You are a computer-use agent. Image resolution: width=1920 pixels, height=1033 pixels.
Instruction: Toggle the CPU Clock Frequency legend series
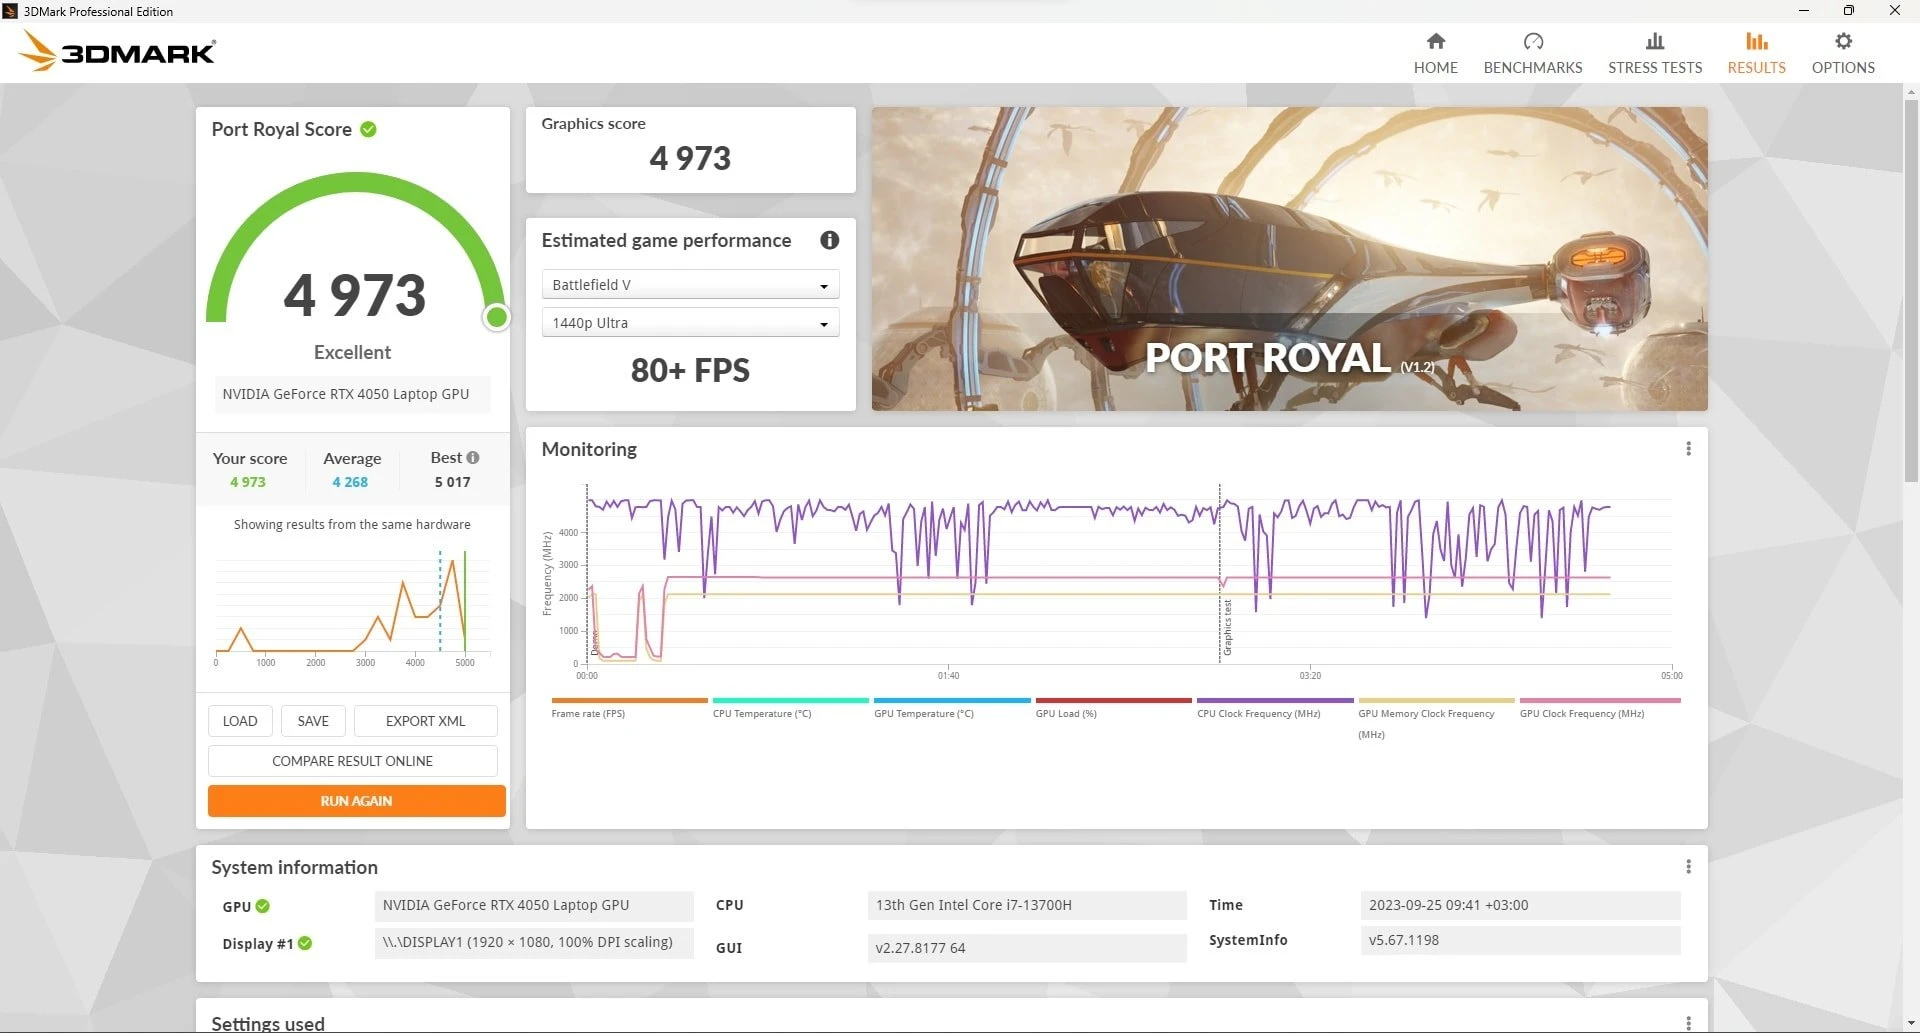[1274, 708]
